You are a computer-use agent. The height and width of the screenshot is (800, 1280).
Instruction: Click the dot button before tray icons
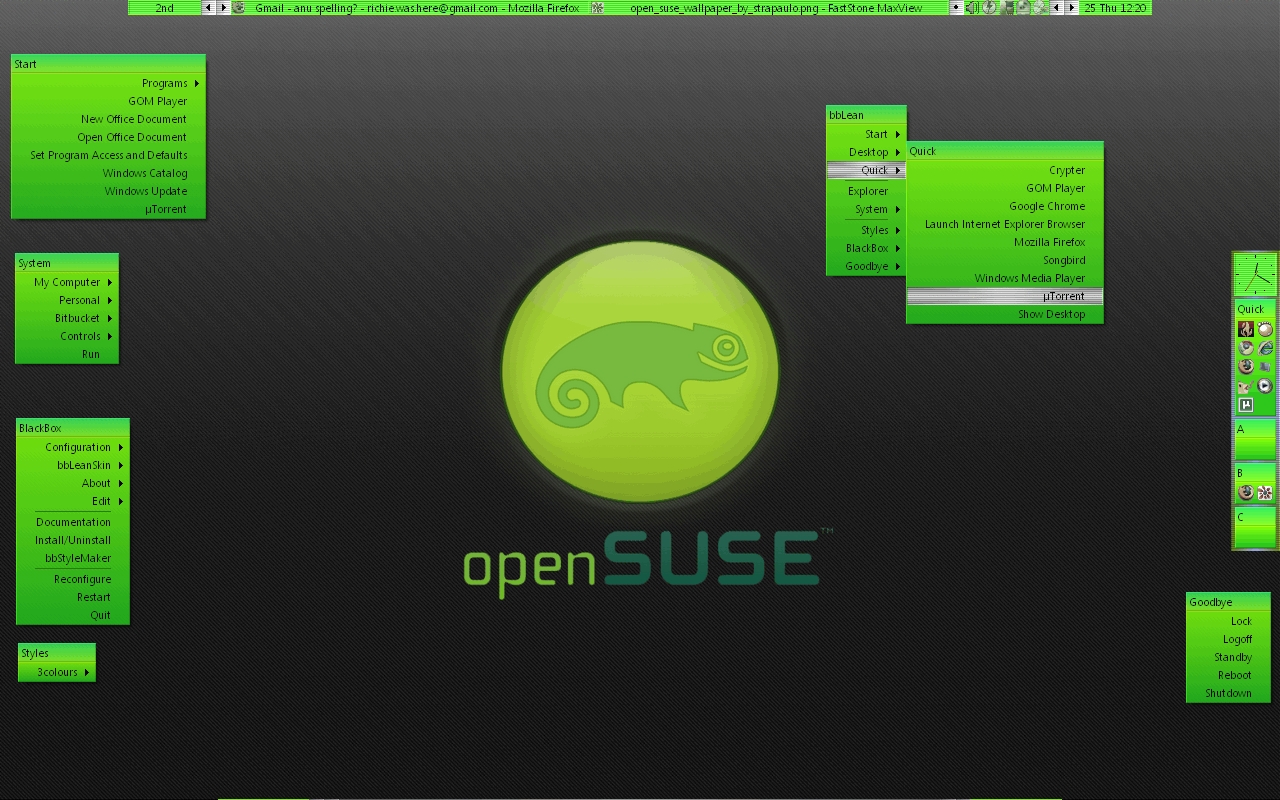[x=956, y=7]
